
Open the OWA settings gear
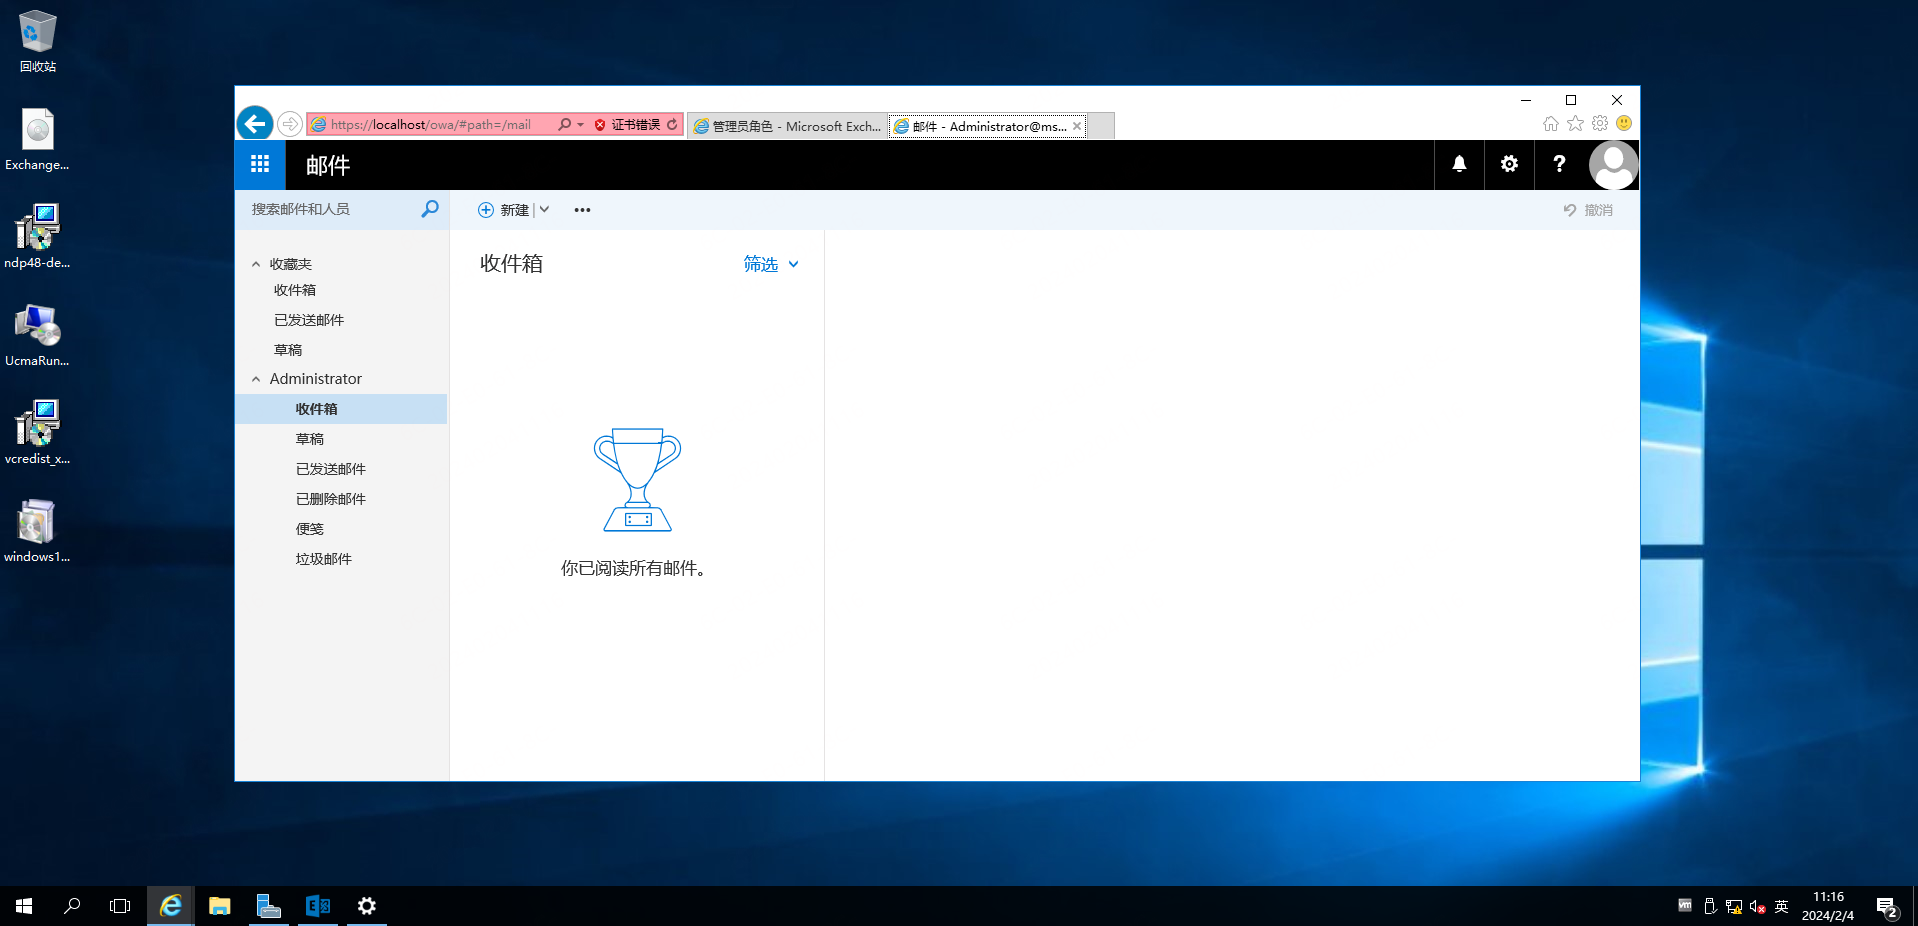pyautogui.click(x=1509, y=165)
